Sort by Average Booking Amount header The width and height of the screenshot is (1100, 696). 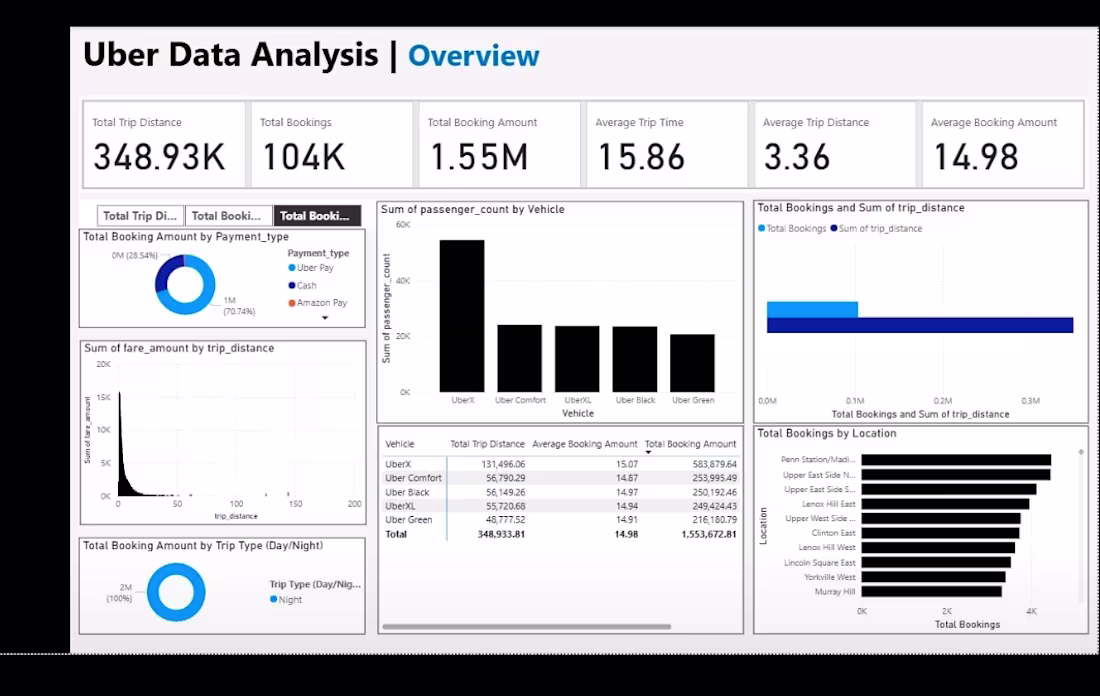(584, 444)
